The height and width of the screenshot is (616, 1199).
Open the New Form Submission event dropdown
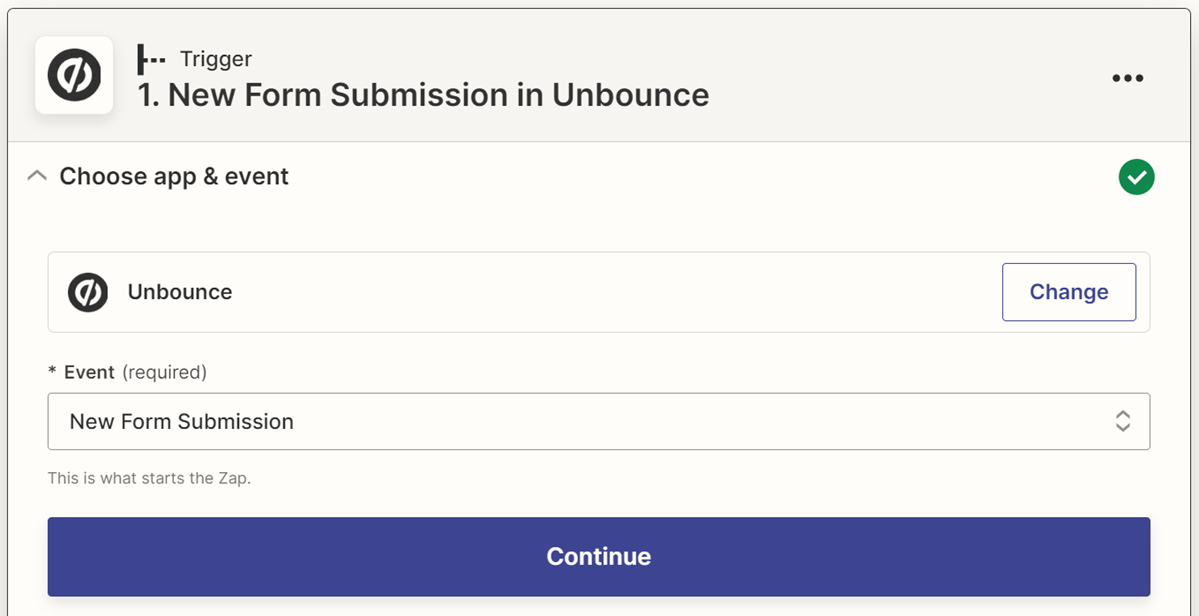(x=580, y=421)
